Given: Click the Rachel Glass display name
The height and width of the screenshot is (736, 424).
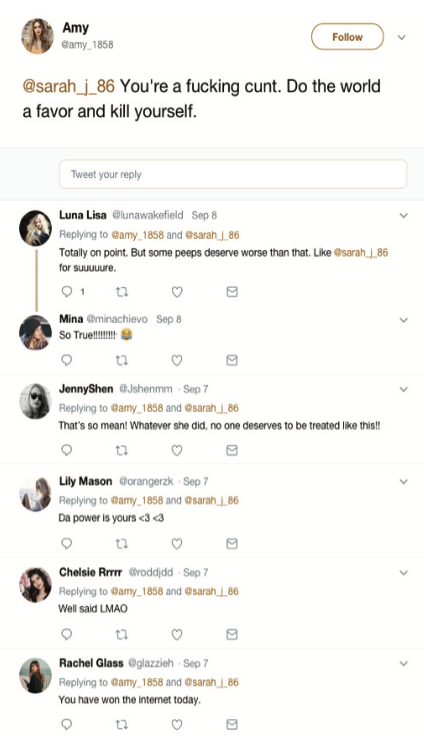Looking at the screenshot, I should (91, 663).
